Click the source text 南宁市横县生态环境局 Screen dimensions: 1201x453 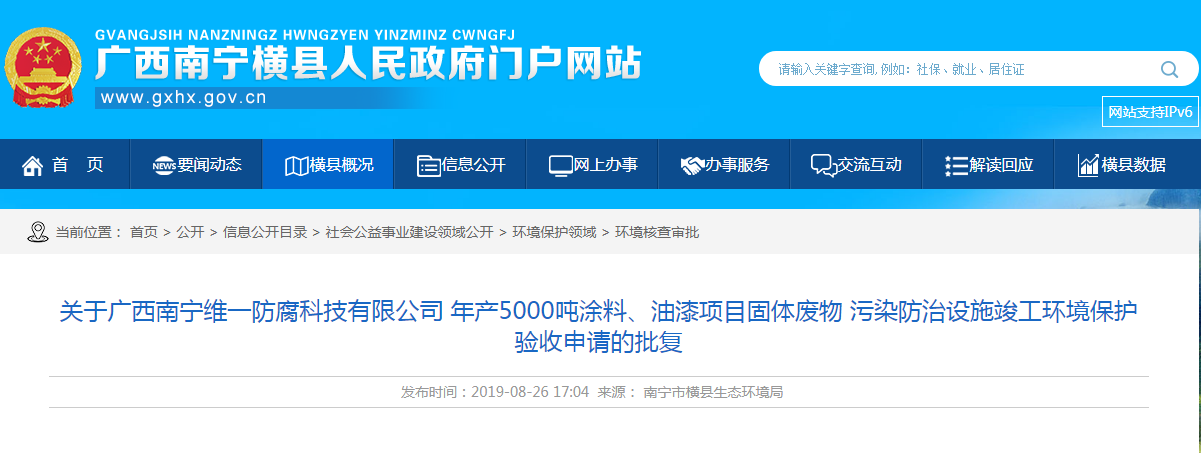click(x=713, y=392)
